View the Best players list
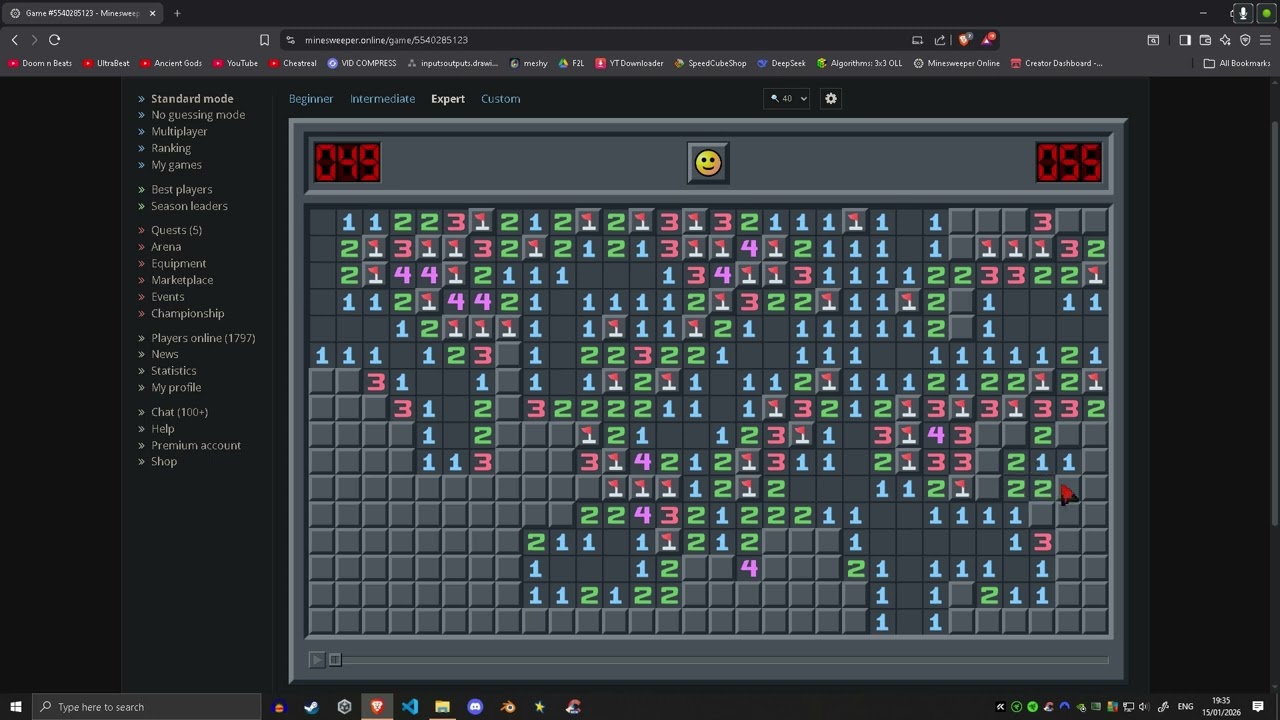 (181, 189)
